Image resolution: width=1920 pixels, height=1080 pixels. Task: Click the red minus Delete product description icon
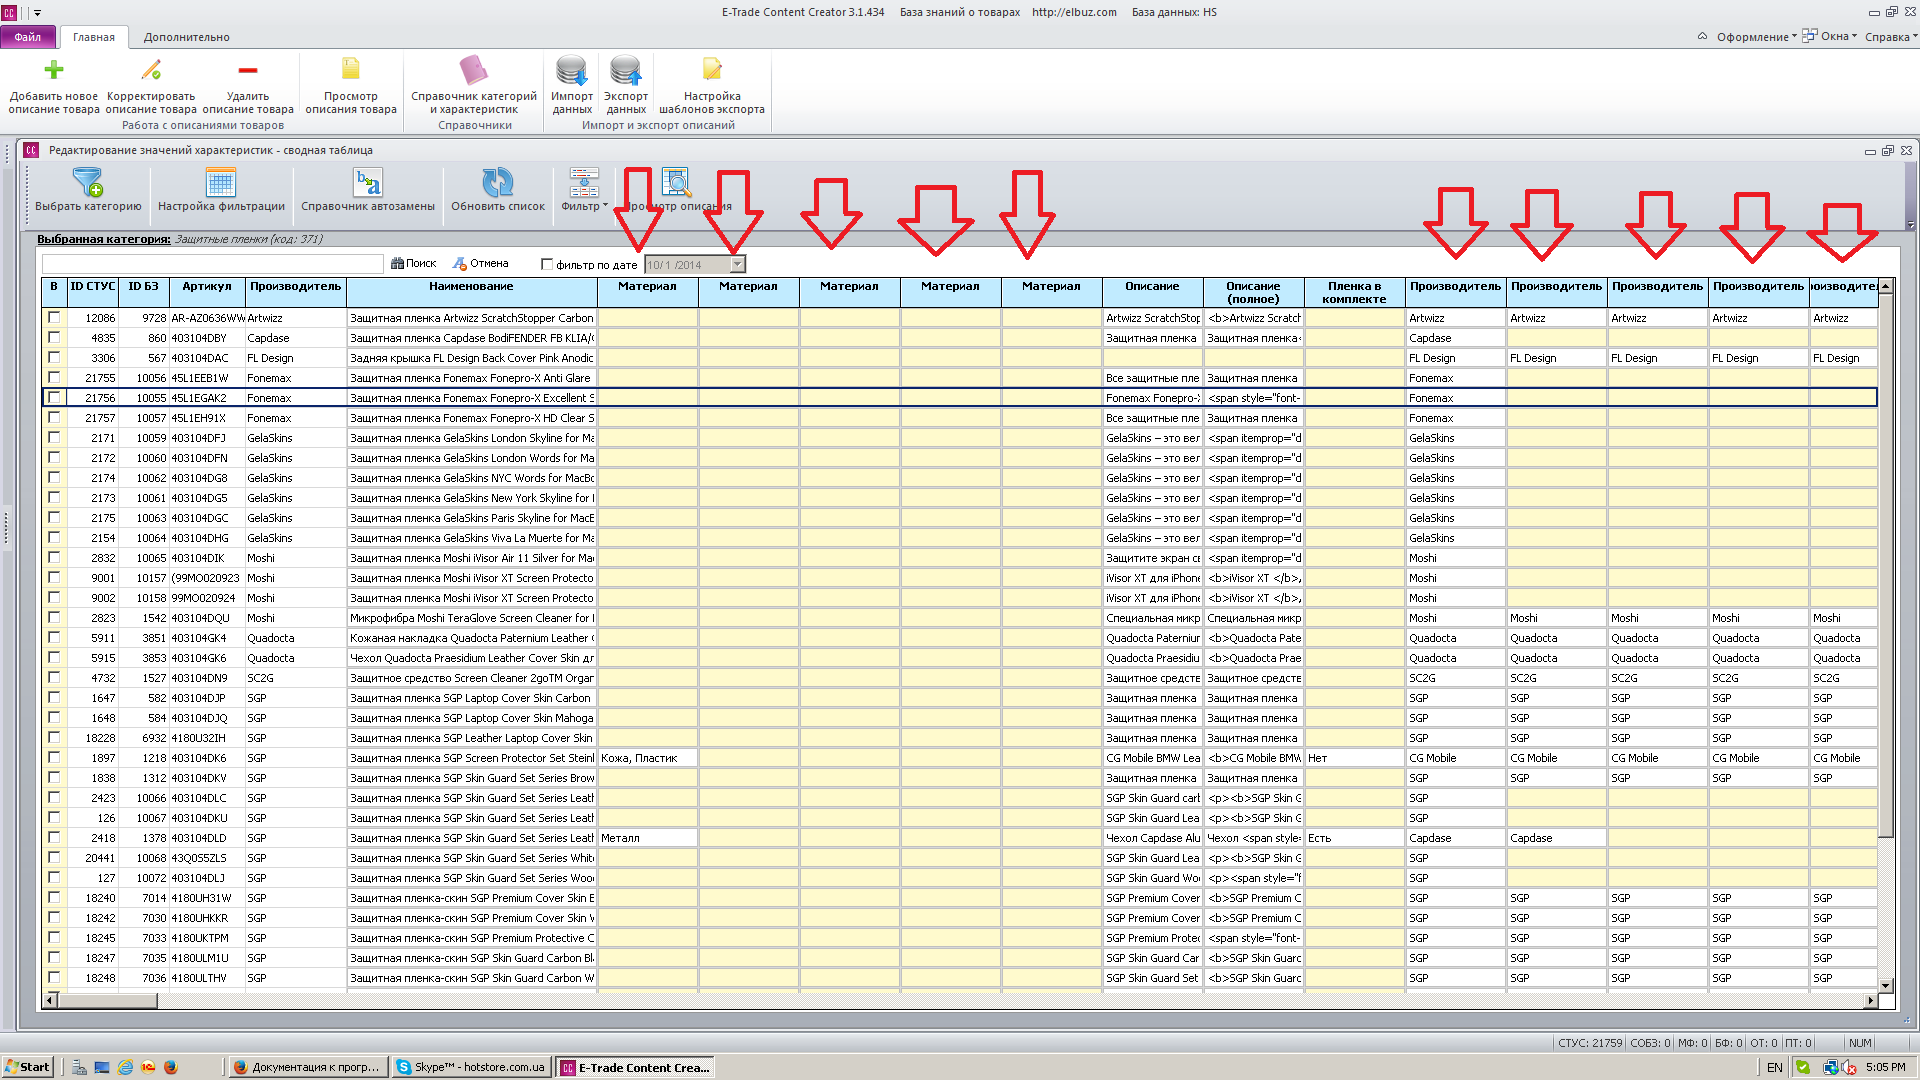pyautogui.click(x=248, y=70)
